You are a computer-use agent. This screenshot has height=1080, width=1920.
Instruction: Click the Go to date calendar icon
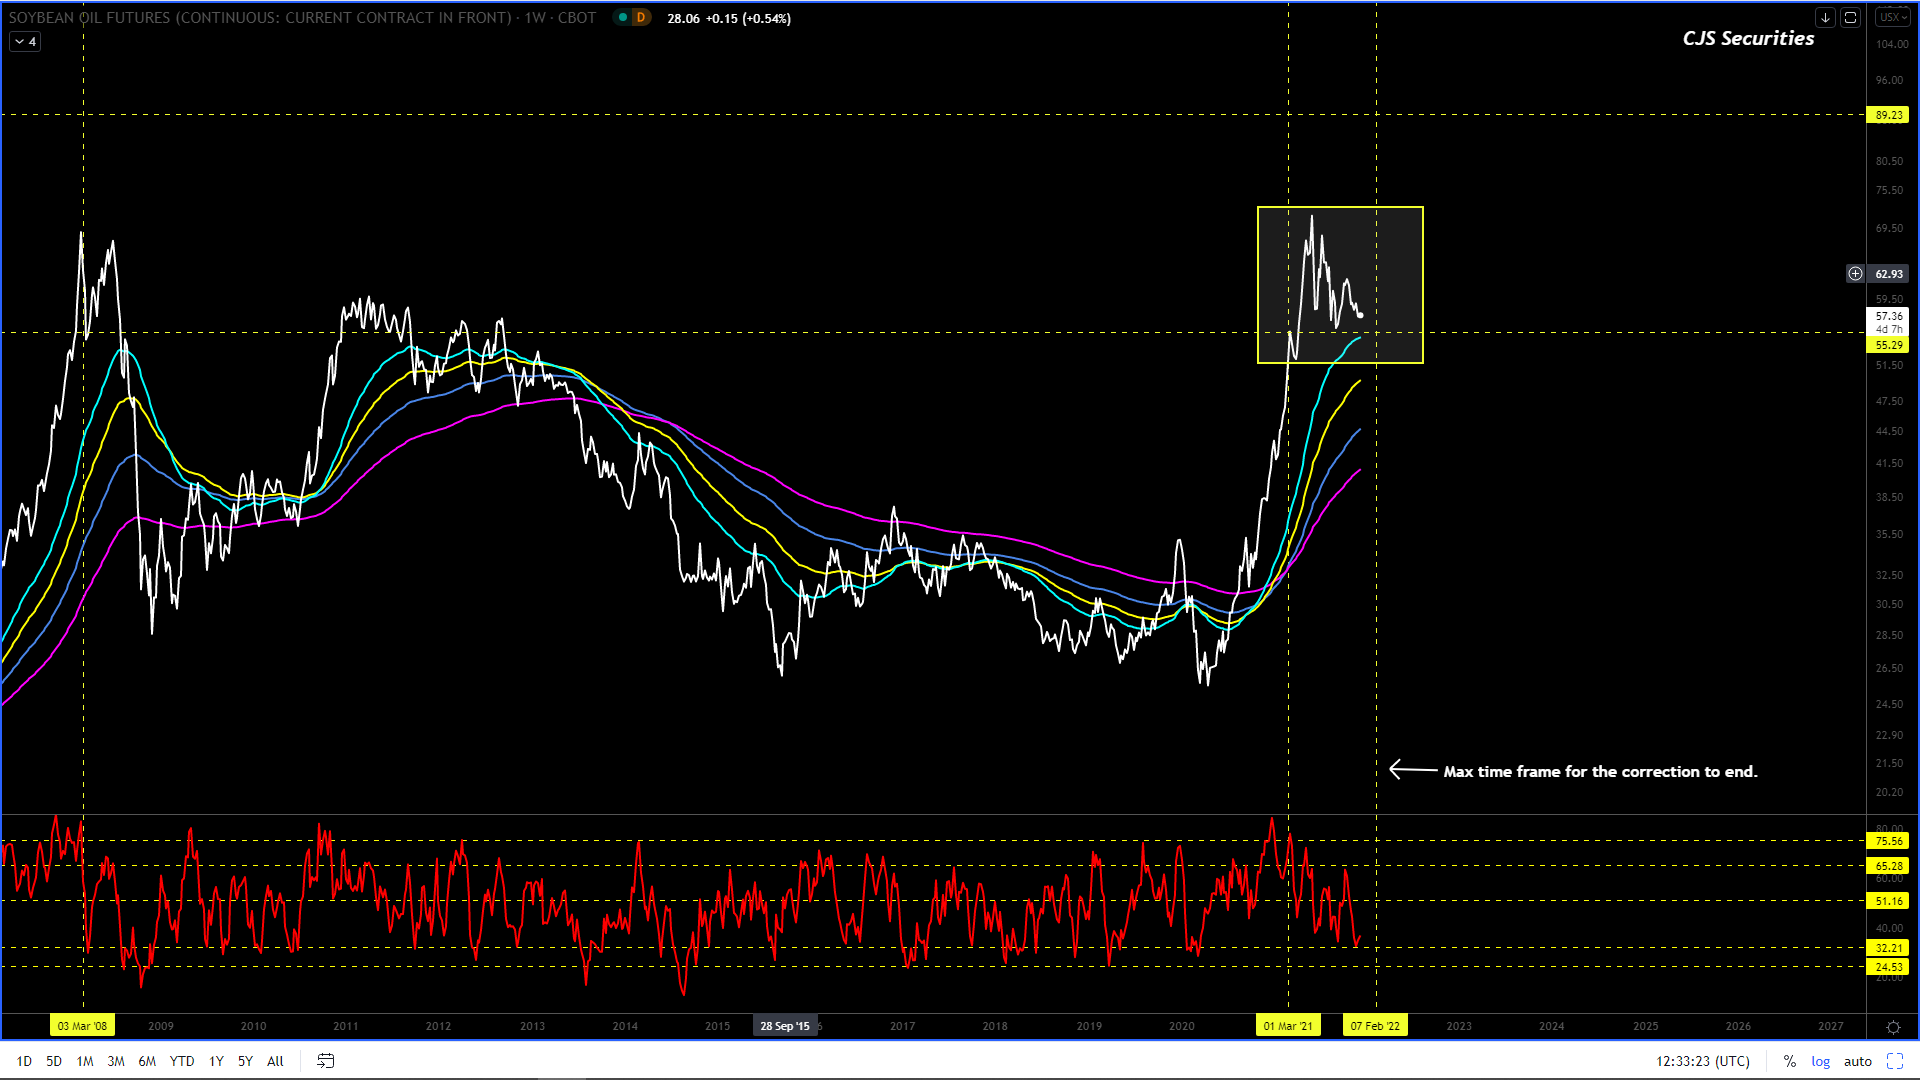click(x=325, y=1061)
